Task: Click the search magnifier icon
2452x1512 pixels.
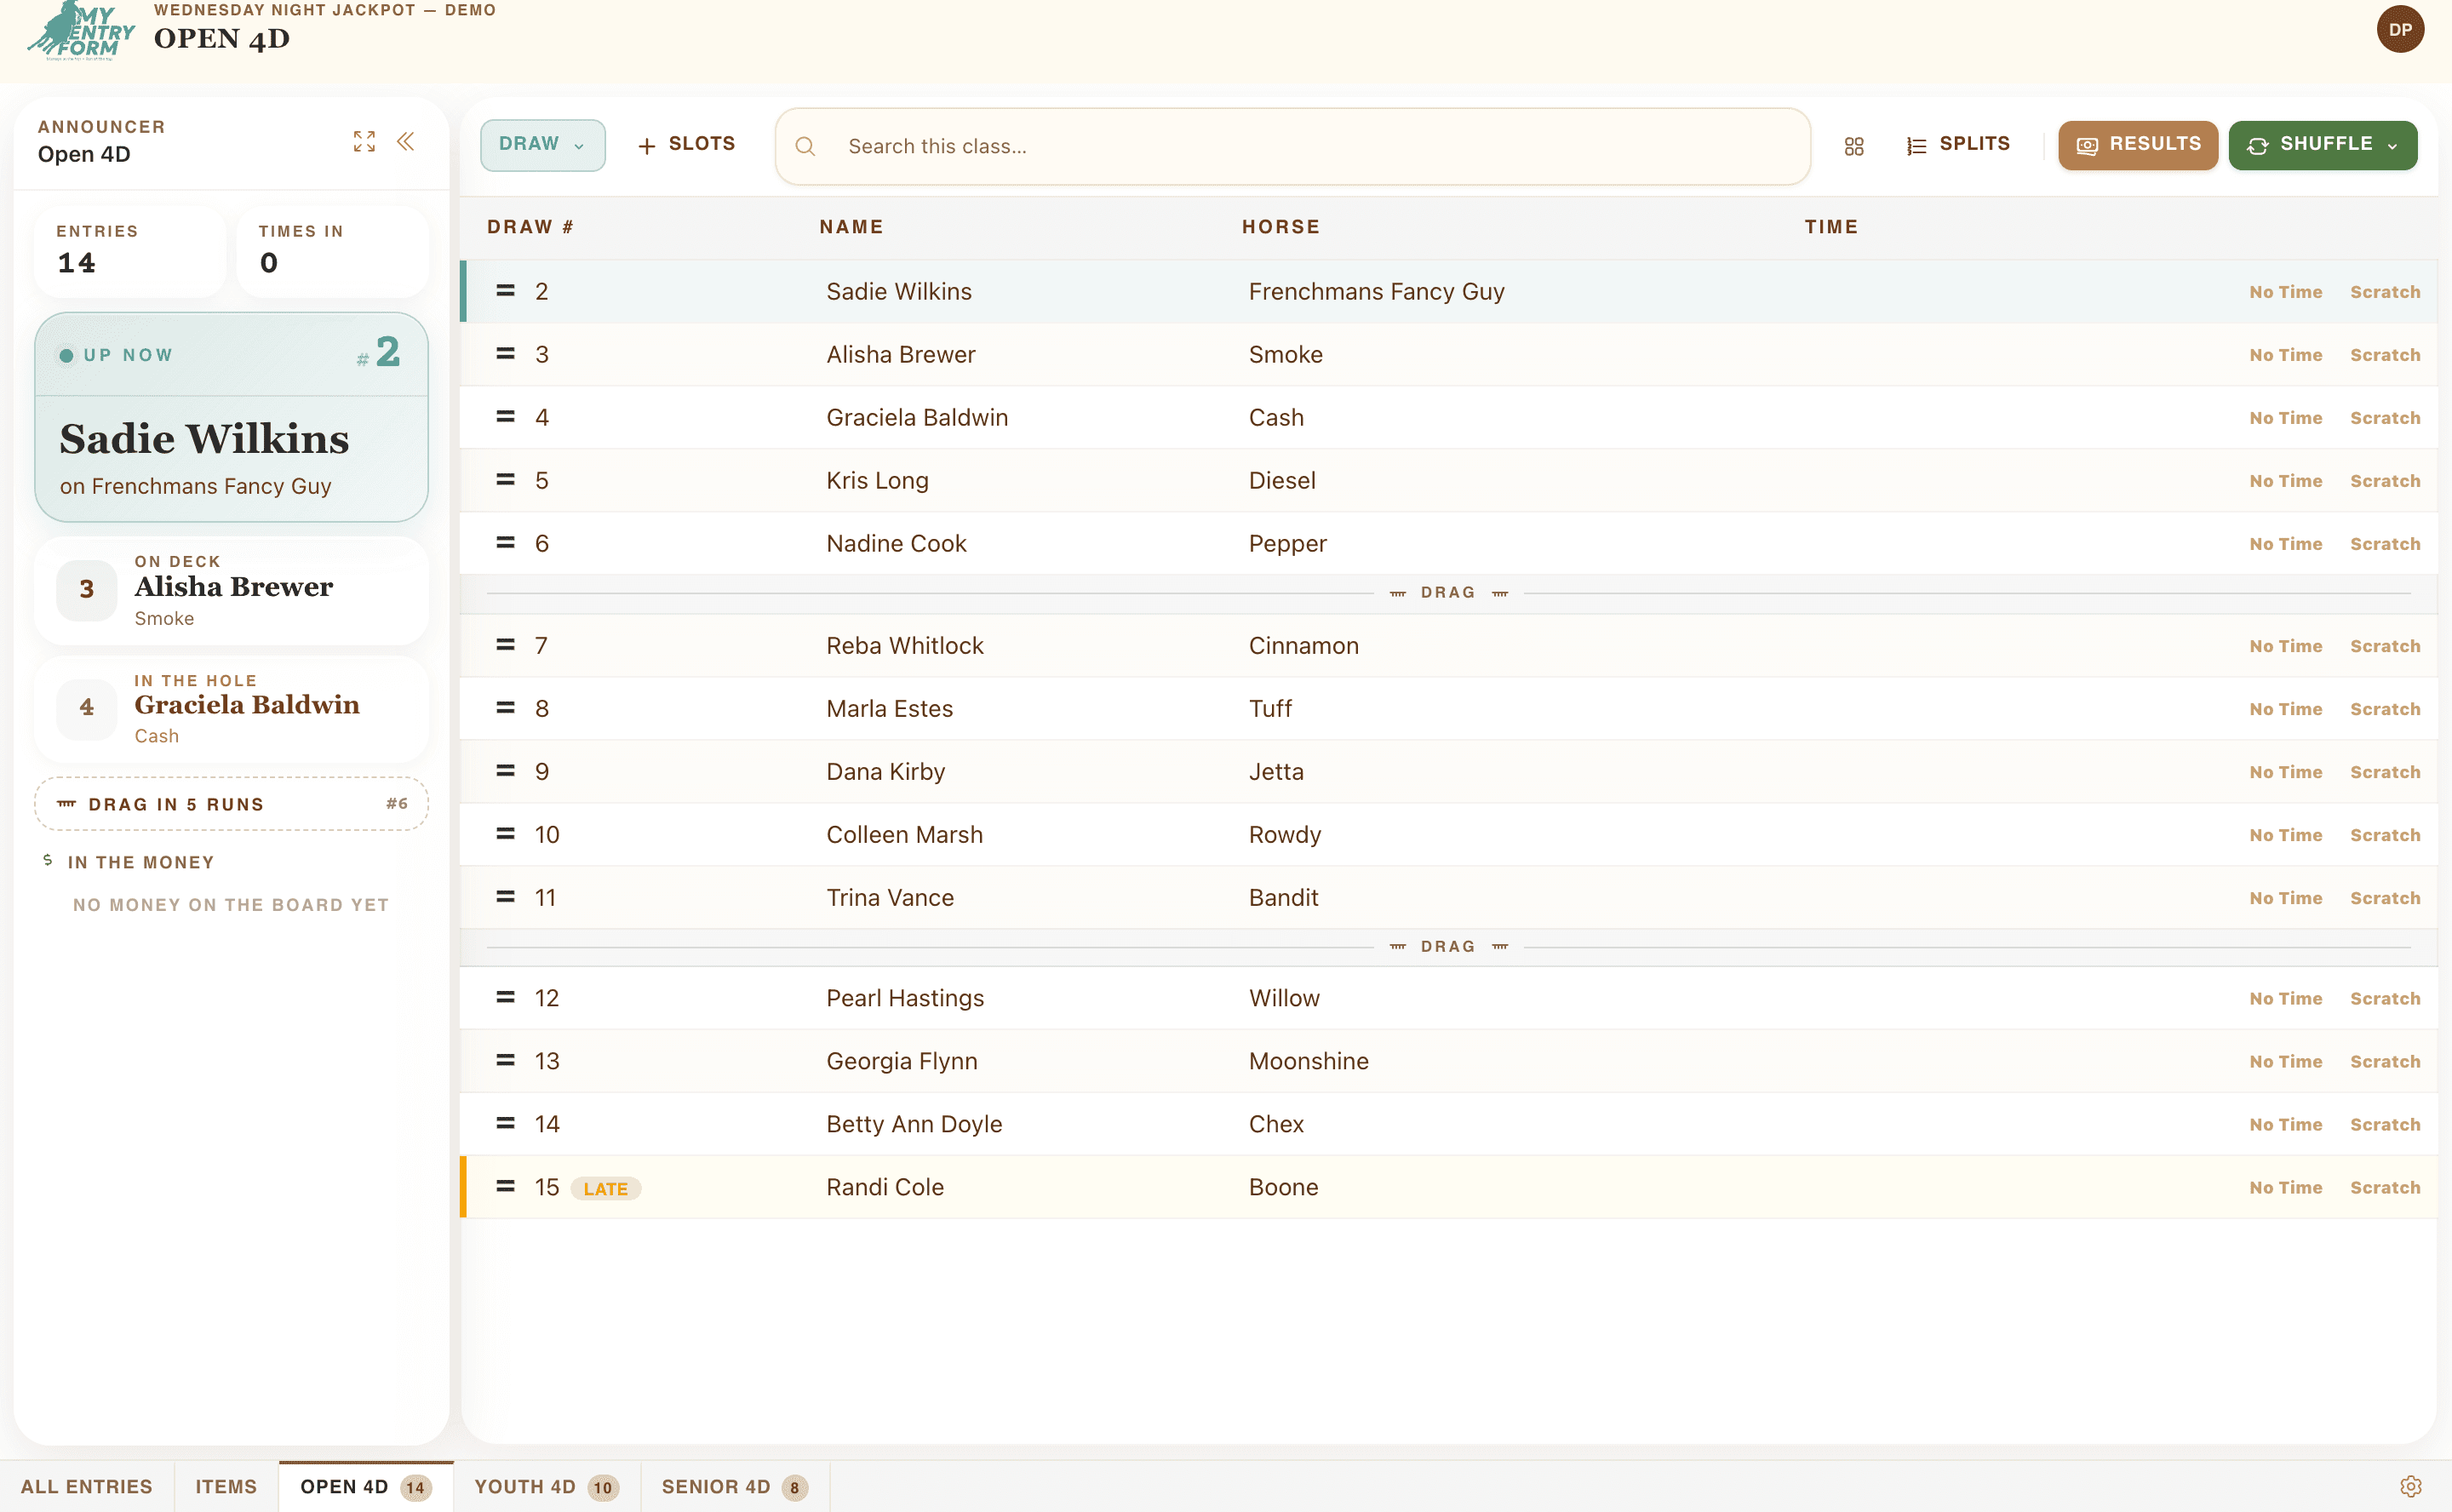Action: tap(805, 146)
